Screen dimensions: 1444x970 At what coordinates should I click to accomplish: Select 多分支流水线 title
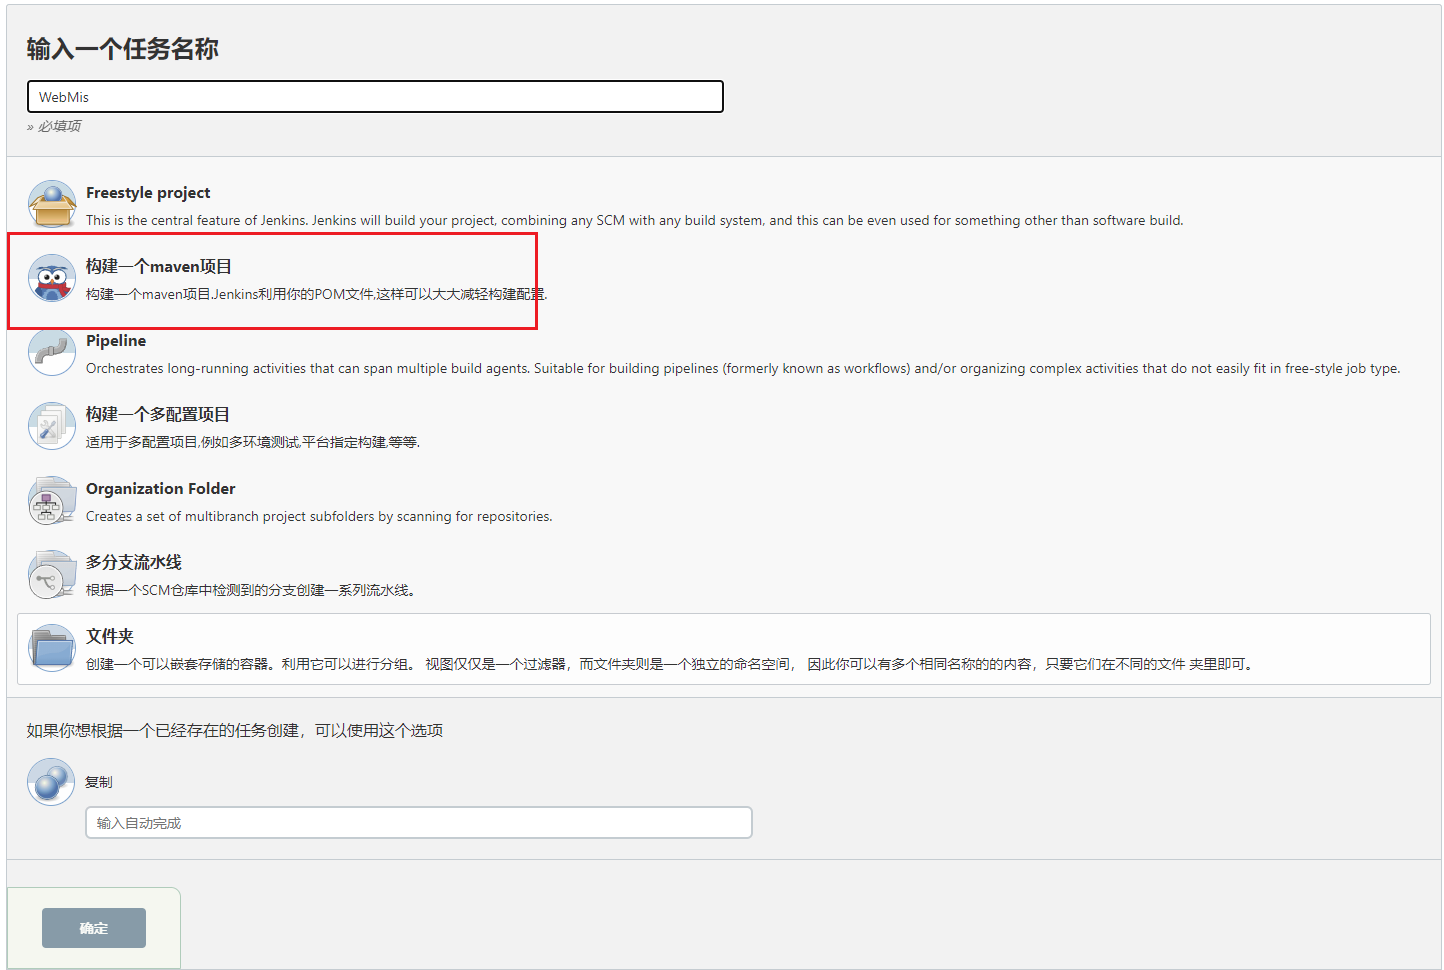pos(134,562)
